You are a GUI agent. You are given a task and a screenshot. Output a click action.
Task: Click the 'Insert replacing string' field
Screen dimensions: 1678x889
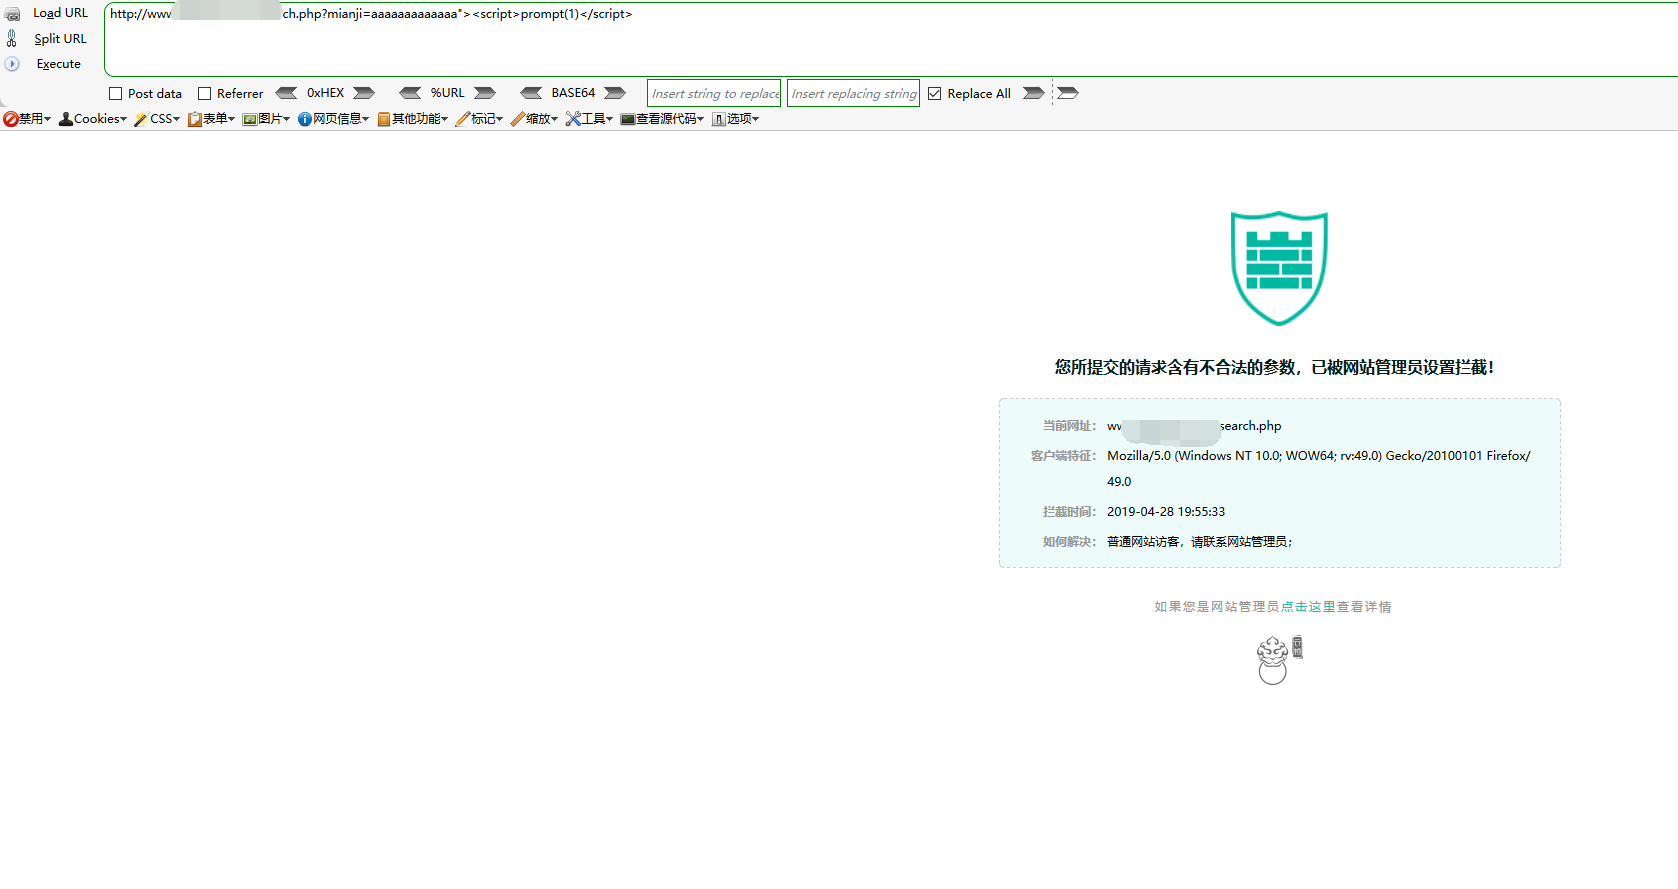(x=853, y=93)
